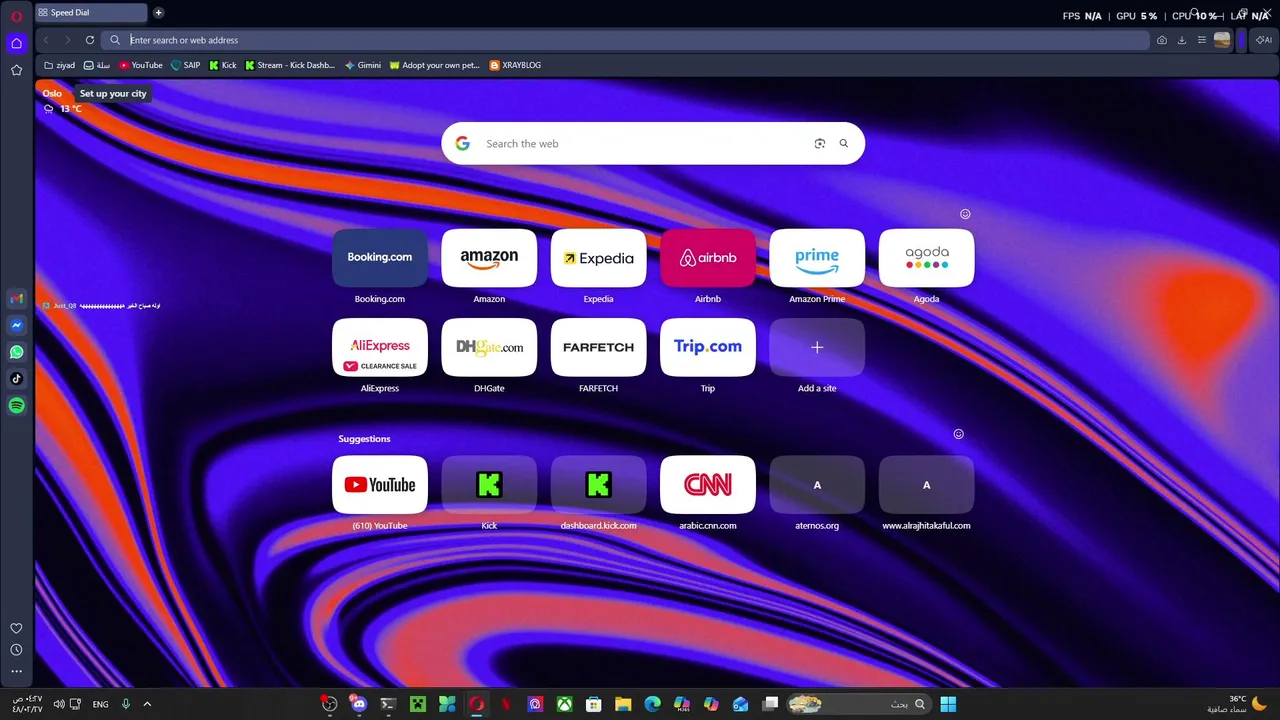Open sidebar setup three-dots menu
1280x720 pixels.
16,671
